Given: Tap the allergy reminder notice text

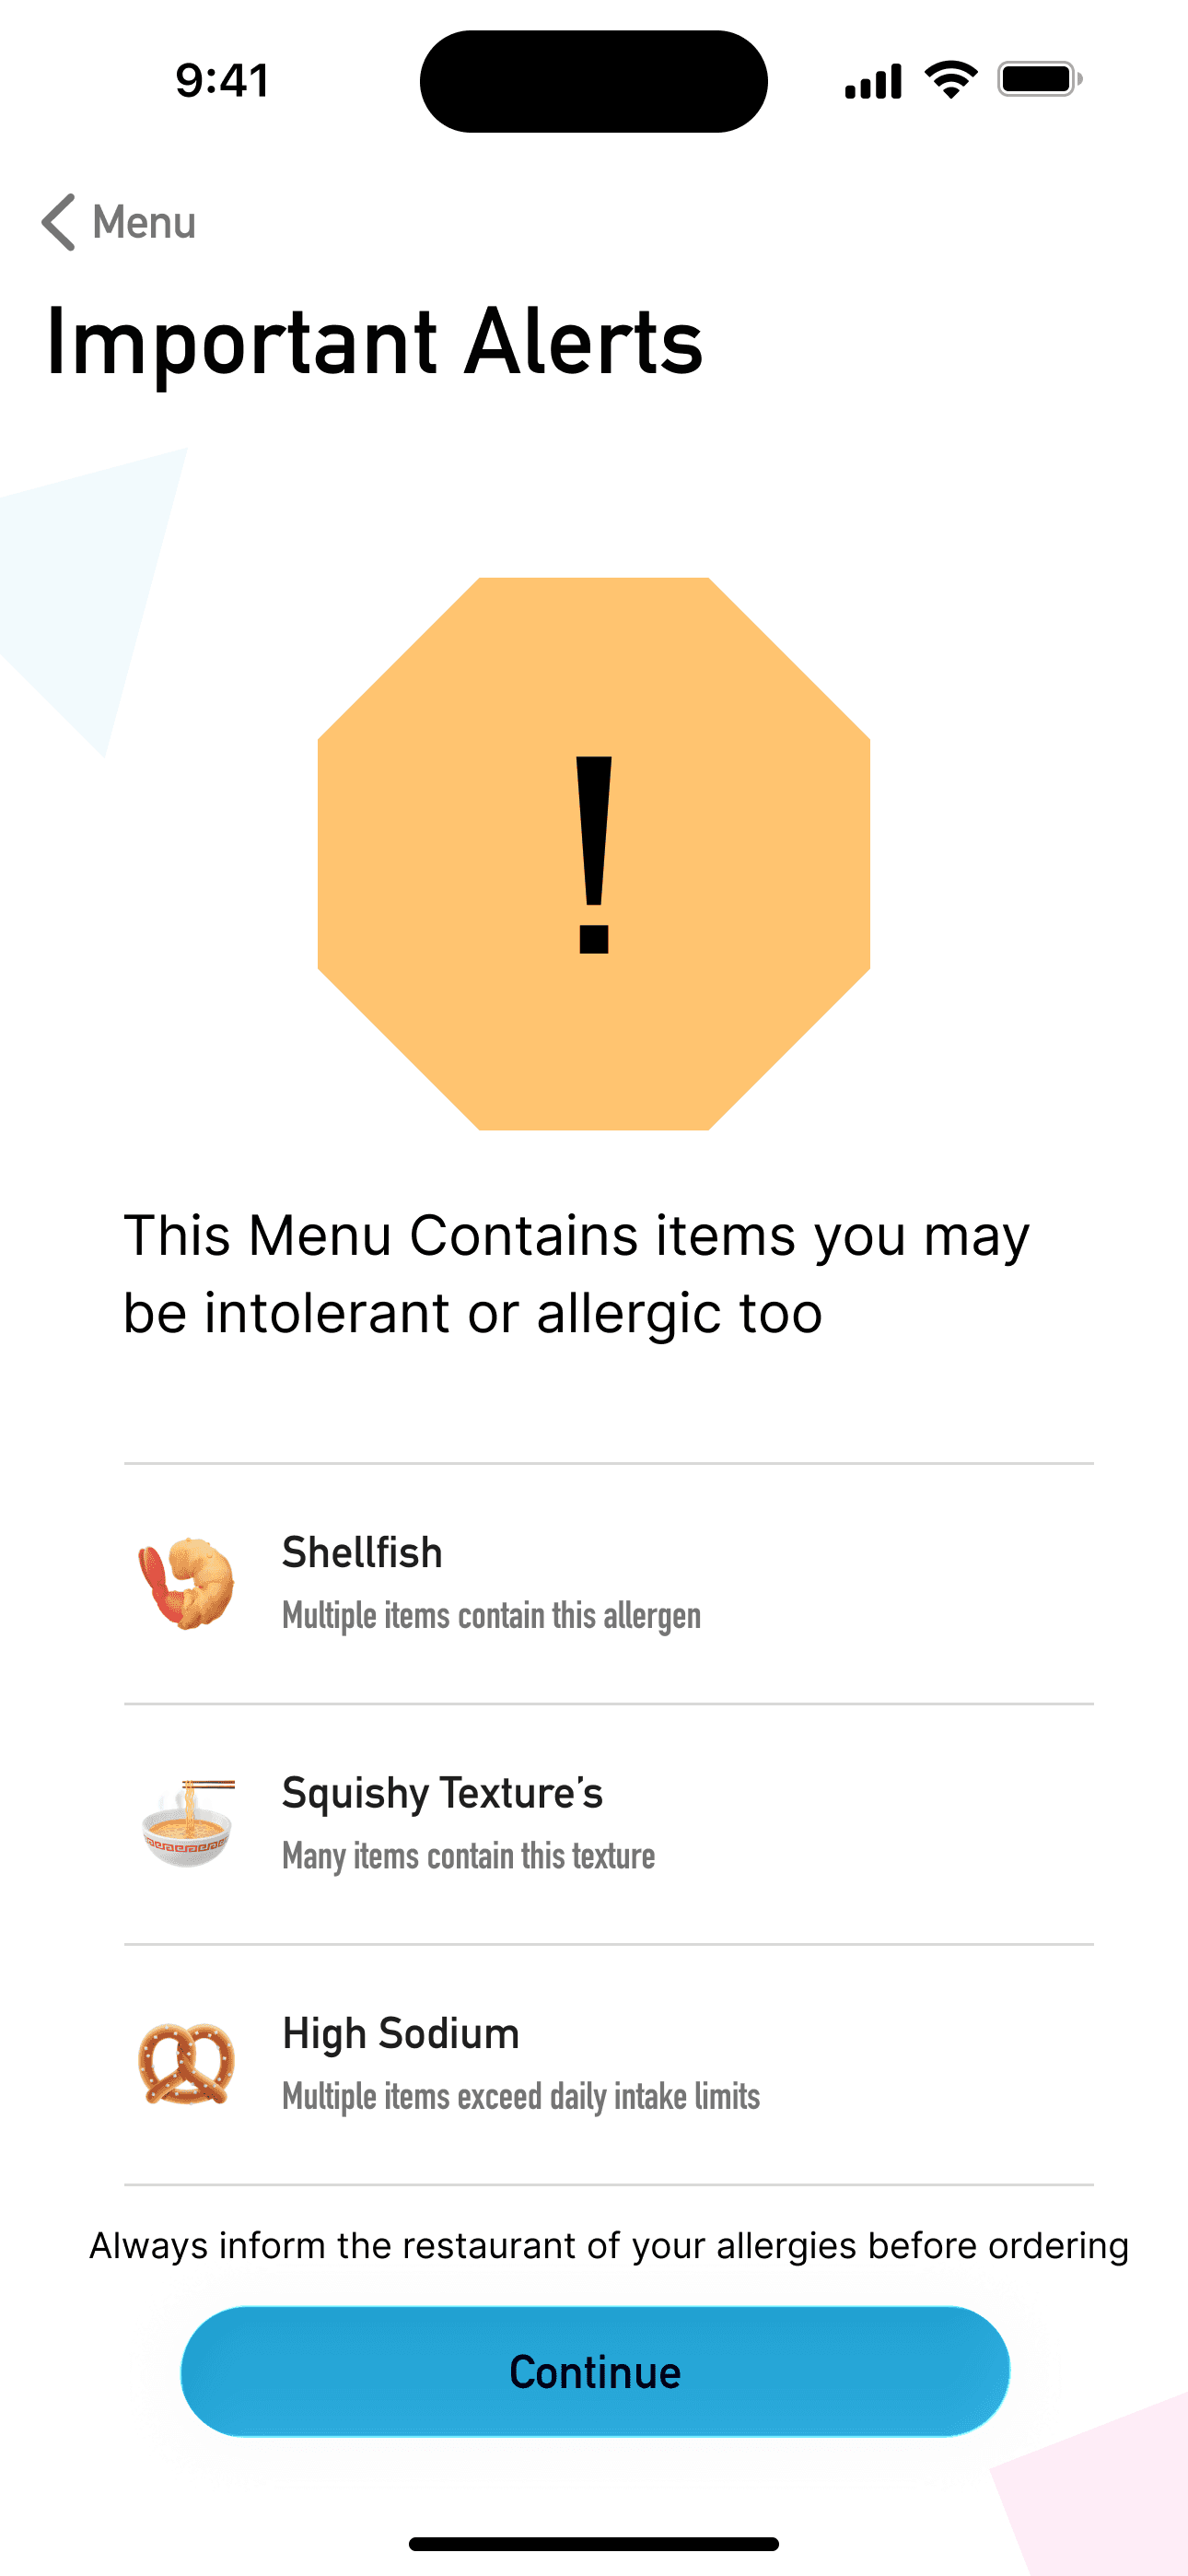Looking at the screenshot, I should click(608, 2246).
